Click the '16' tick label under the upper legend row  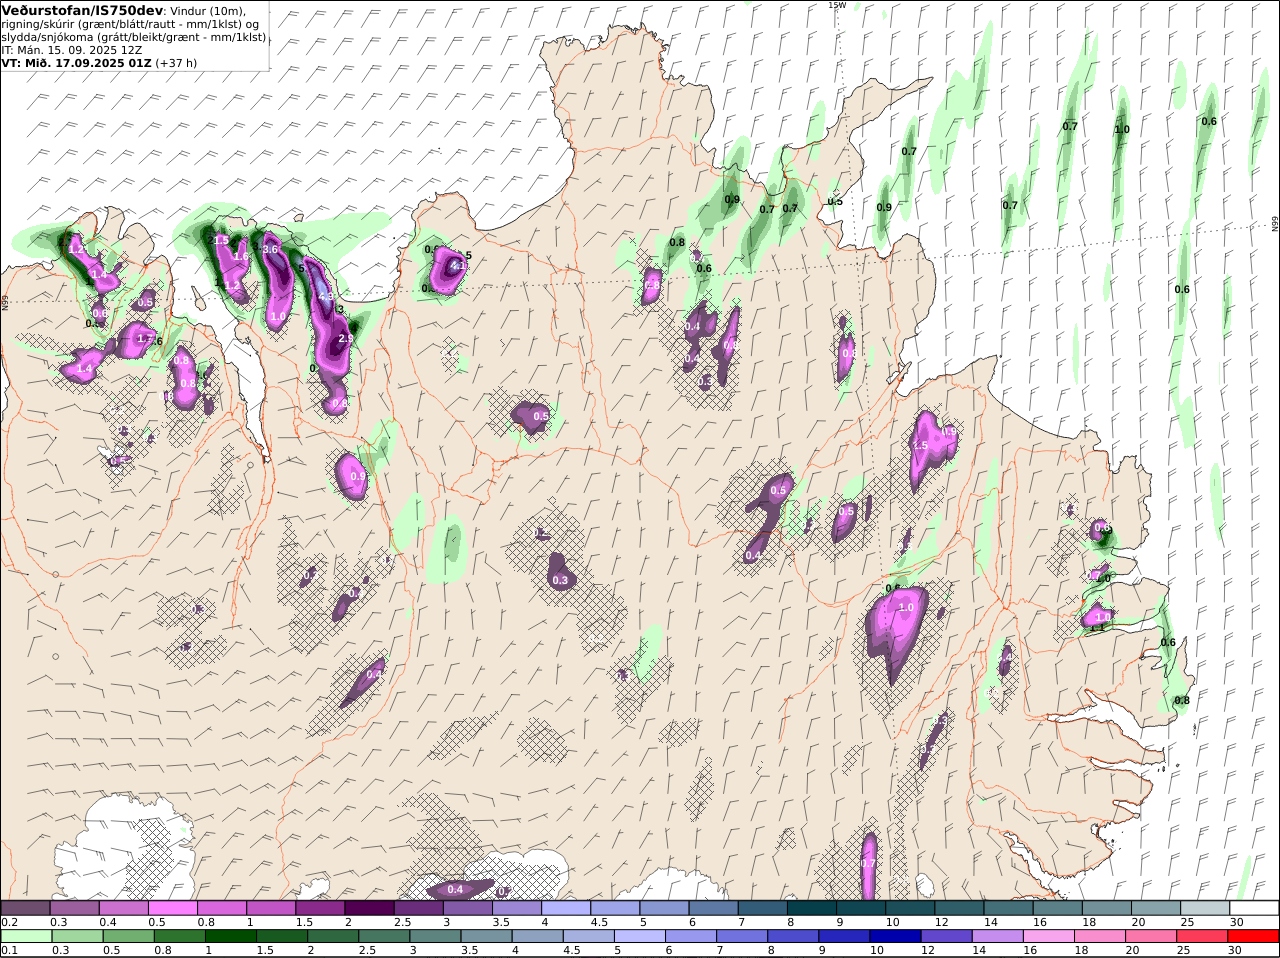(x=1040, y=921)
